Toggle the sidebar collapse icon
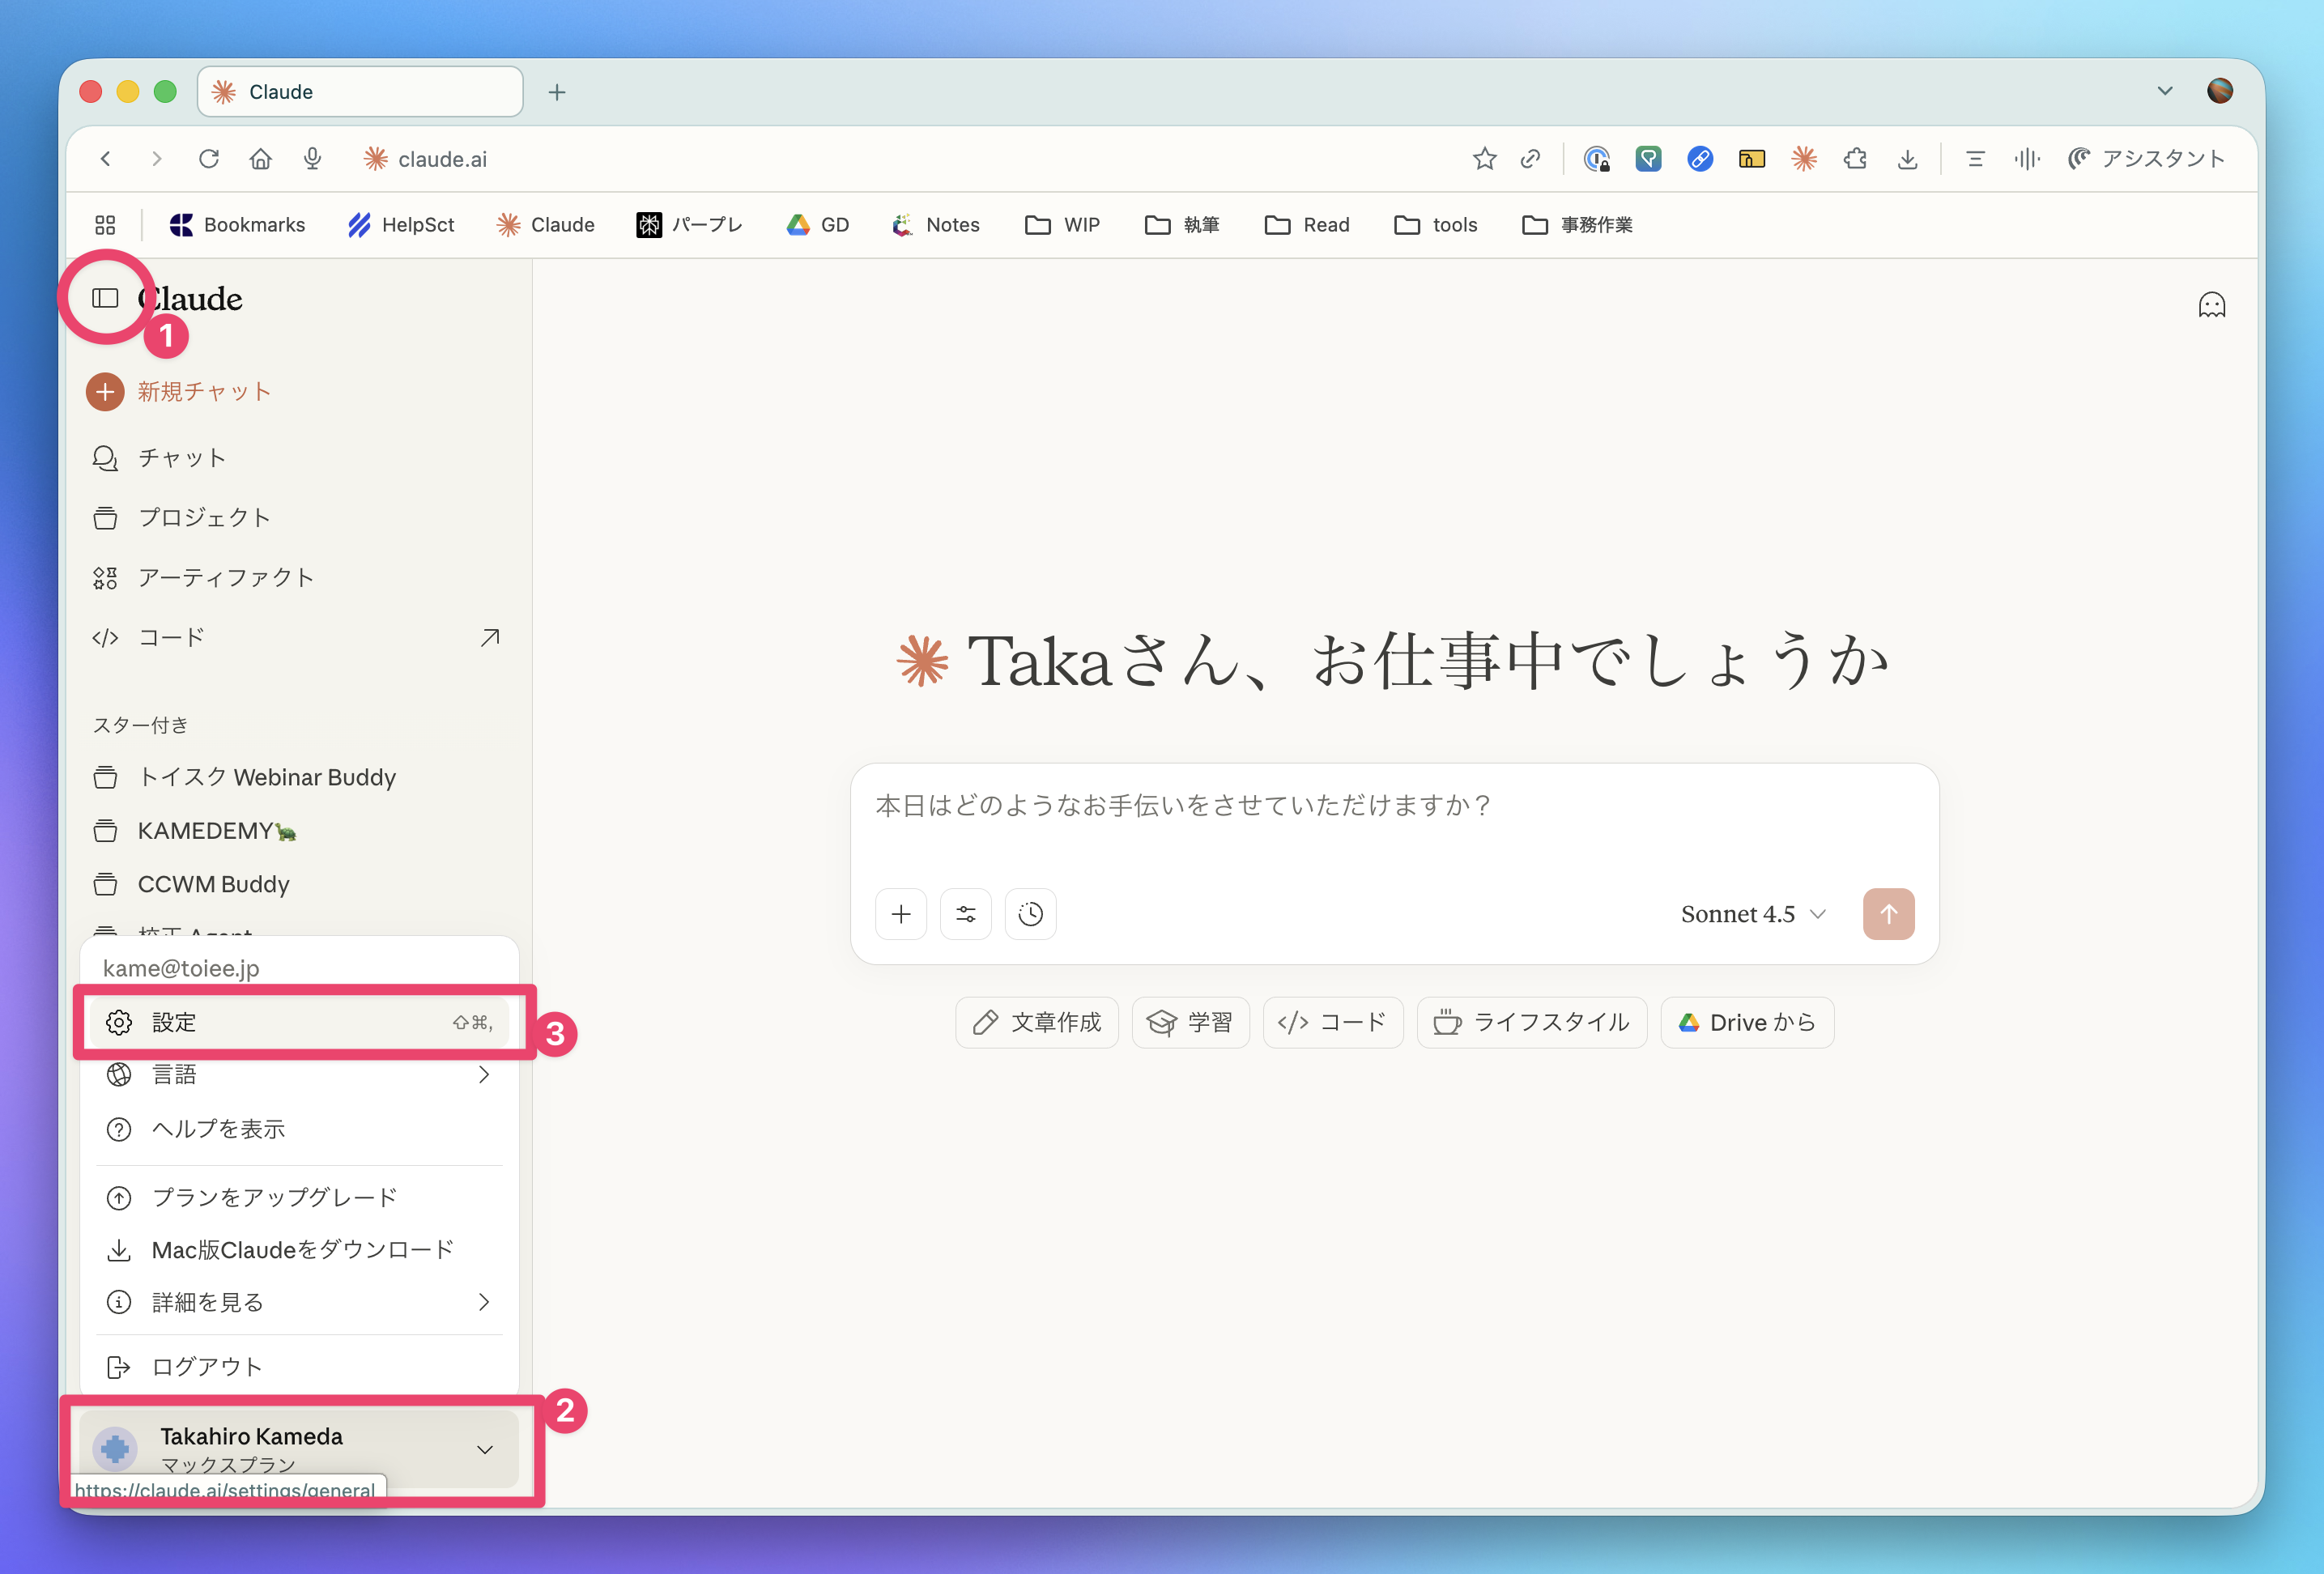 [105, 298]
